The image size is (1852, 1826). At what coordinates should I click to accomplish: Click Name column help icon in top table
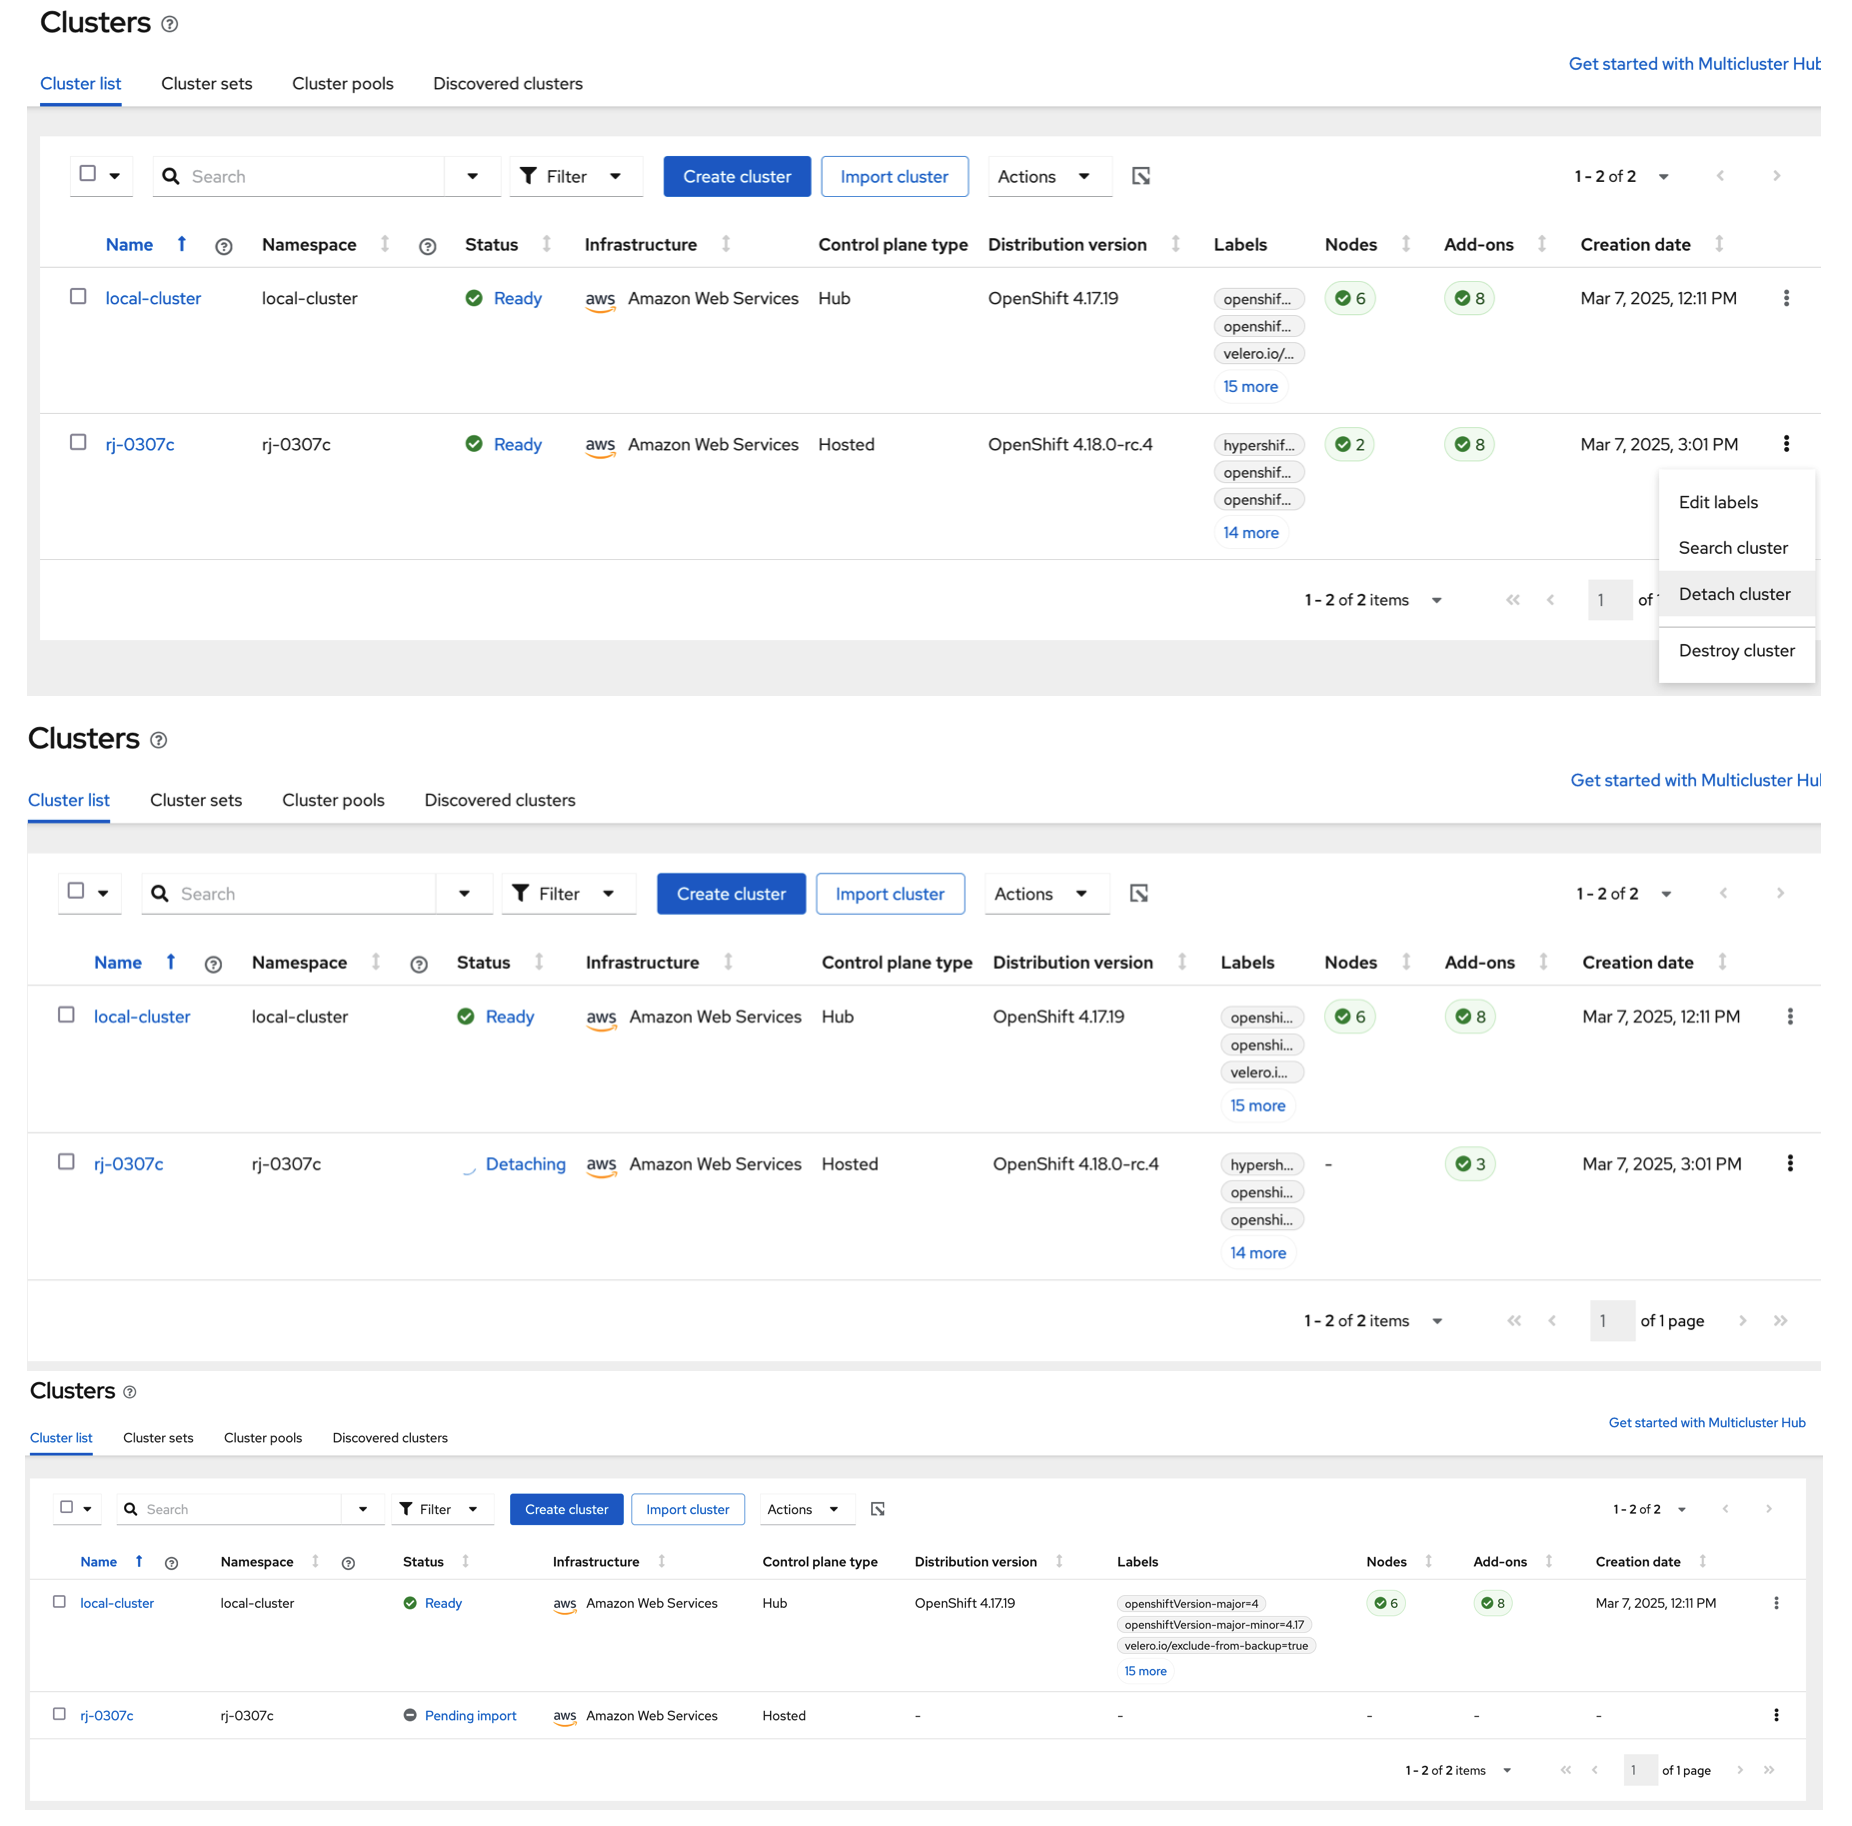pos(224,246)
